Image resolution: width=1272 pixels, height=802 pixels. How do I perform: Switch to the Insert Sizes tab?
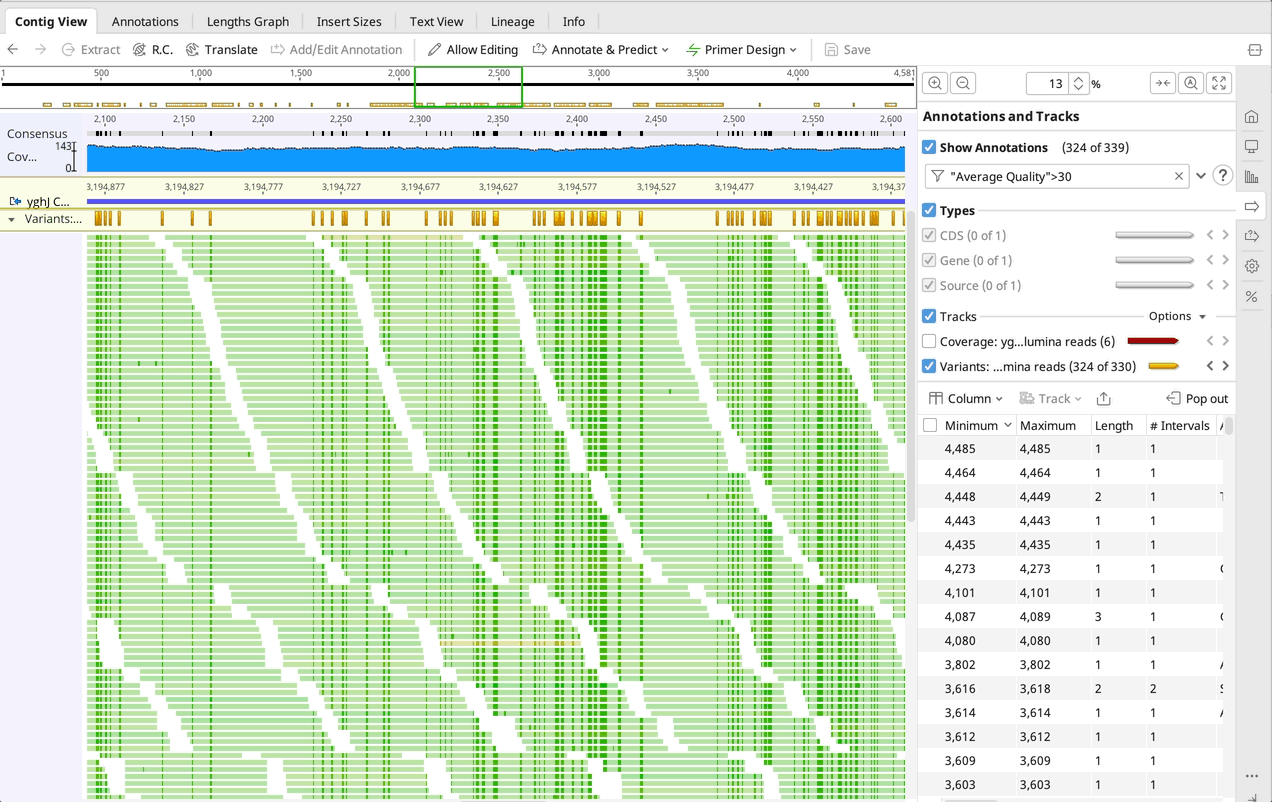click(349, 21)
